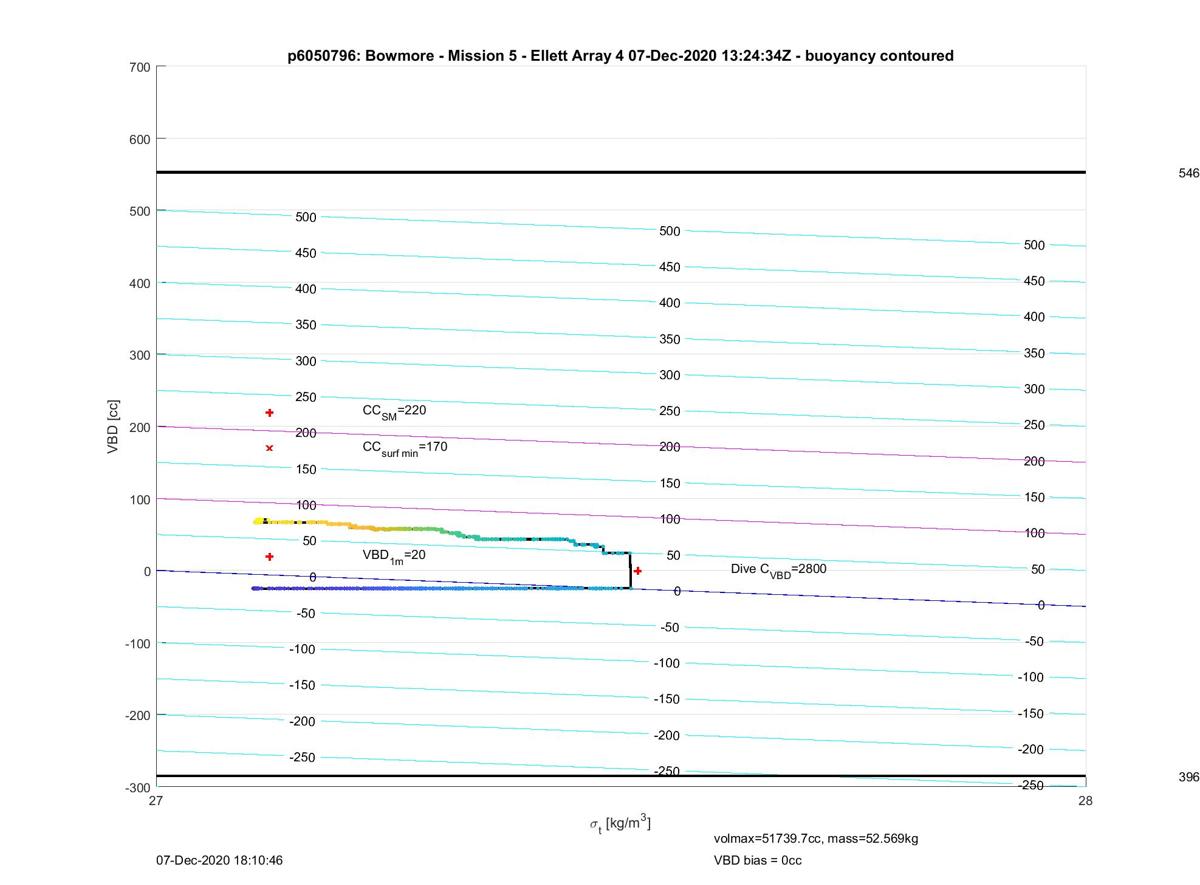Screen dimensions: 1200x885
Task: Click the red plus marker beside Dive C VBD
Action: [x=638, y=571]
